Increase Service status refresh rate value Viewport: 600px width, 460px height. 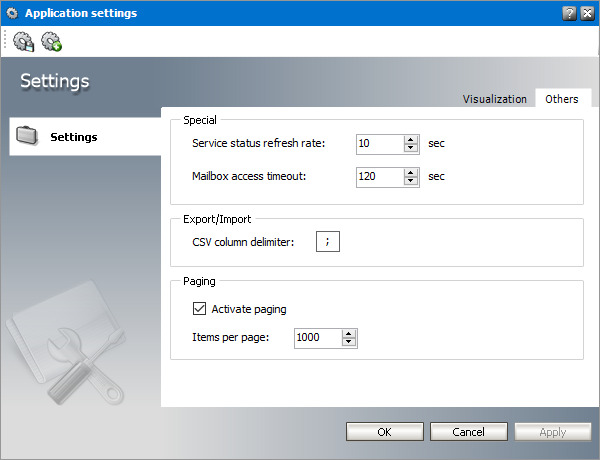pos(411,140)
